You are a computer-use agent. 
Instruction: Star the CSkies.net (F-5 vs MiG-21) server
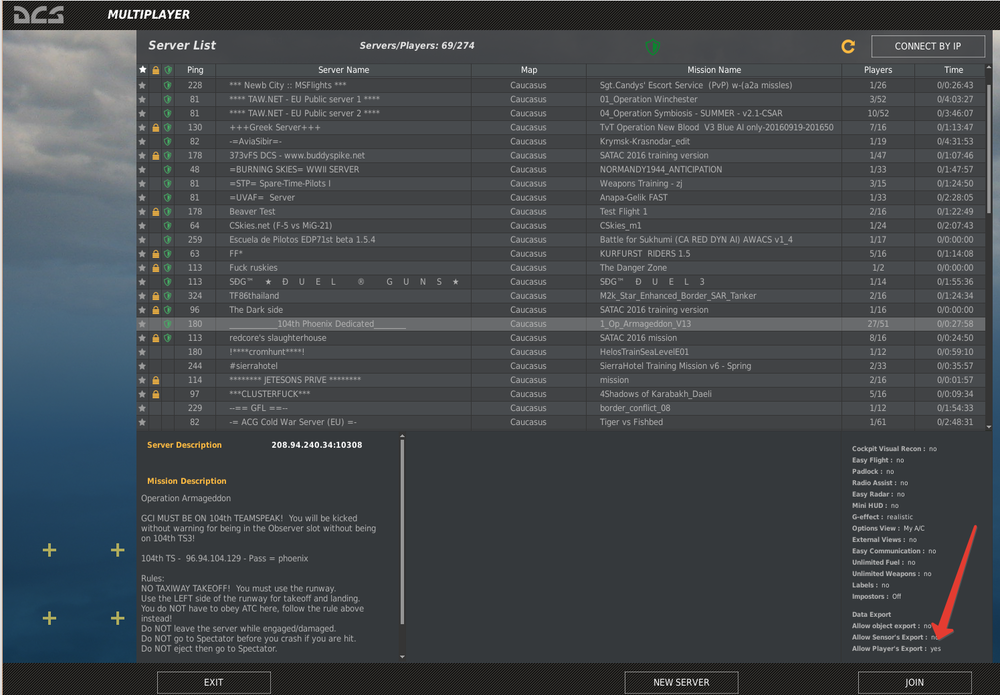(x=142, y=226)
